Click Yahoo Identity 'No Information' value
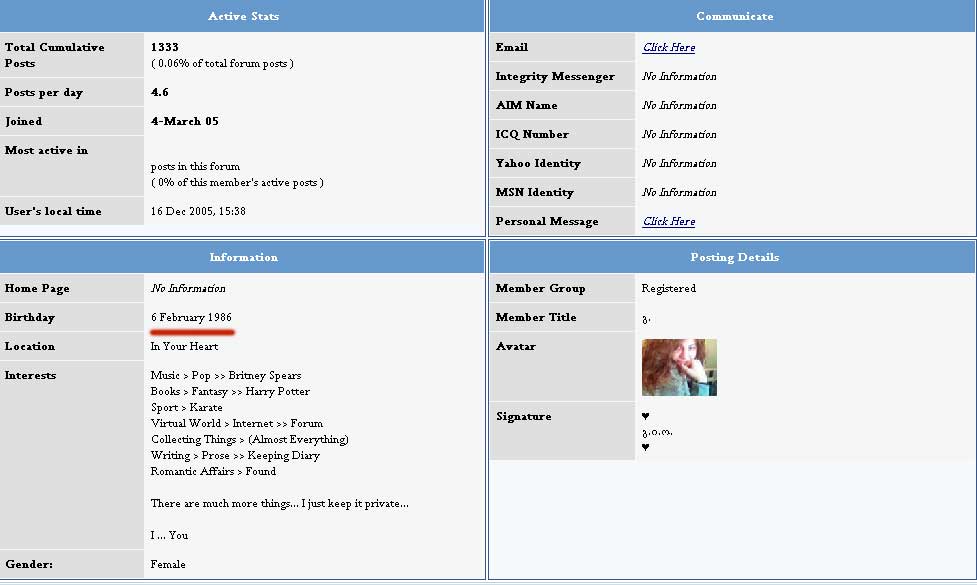The height and width of the screenshot is (585, 977). coord(679,163)
